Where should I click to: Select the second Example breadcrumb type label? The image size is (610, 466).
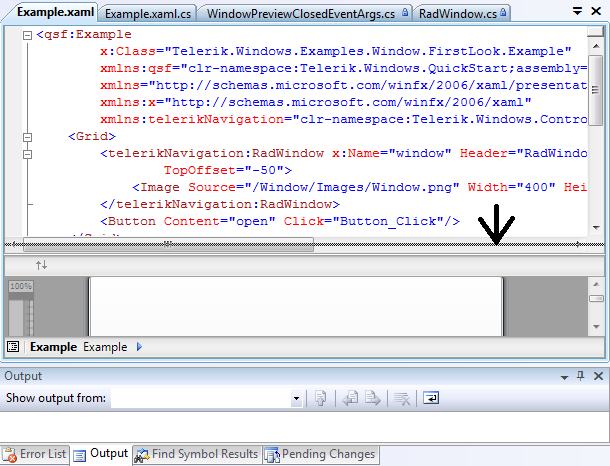(105, 347)
